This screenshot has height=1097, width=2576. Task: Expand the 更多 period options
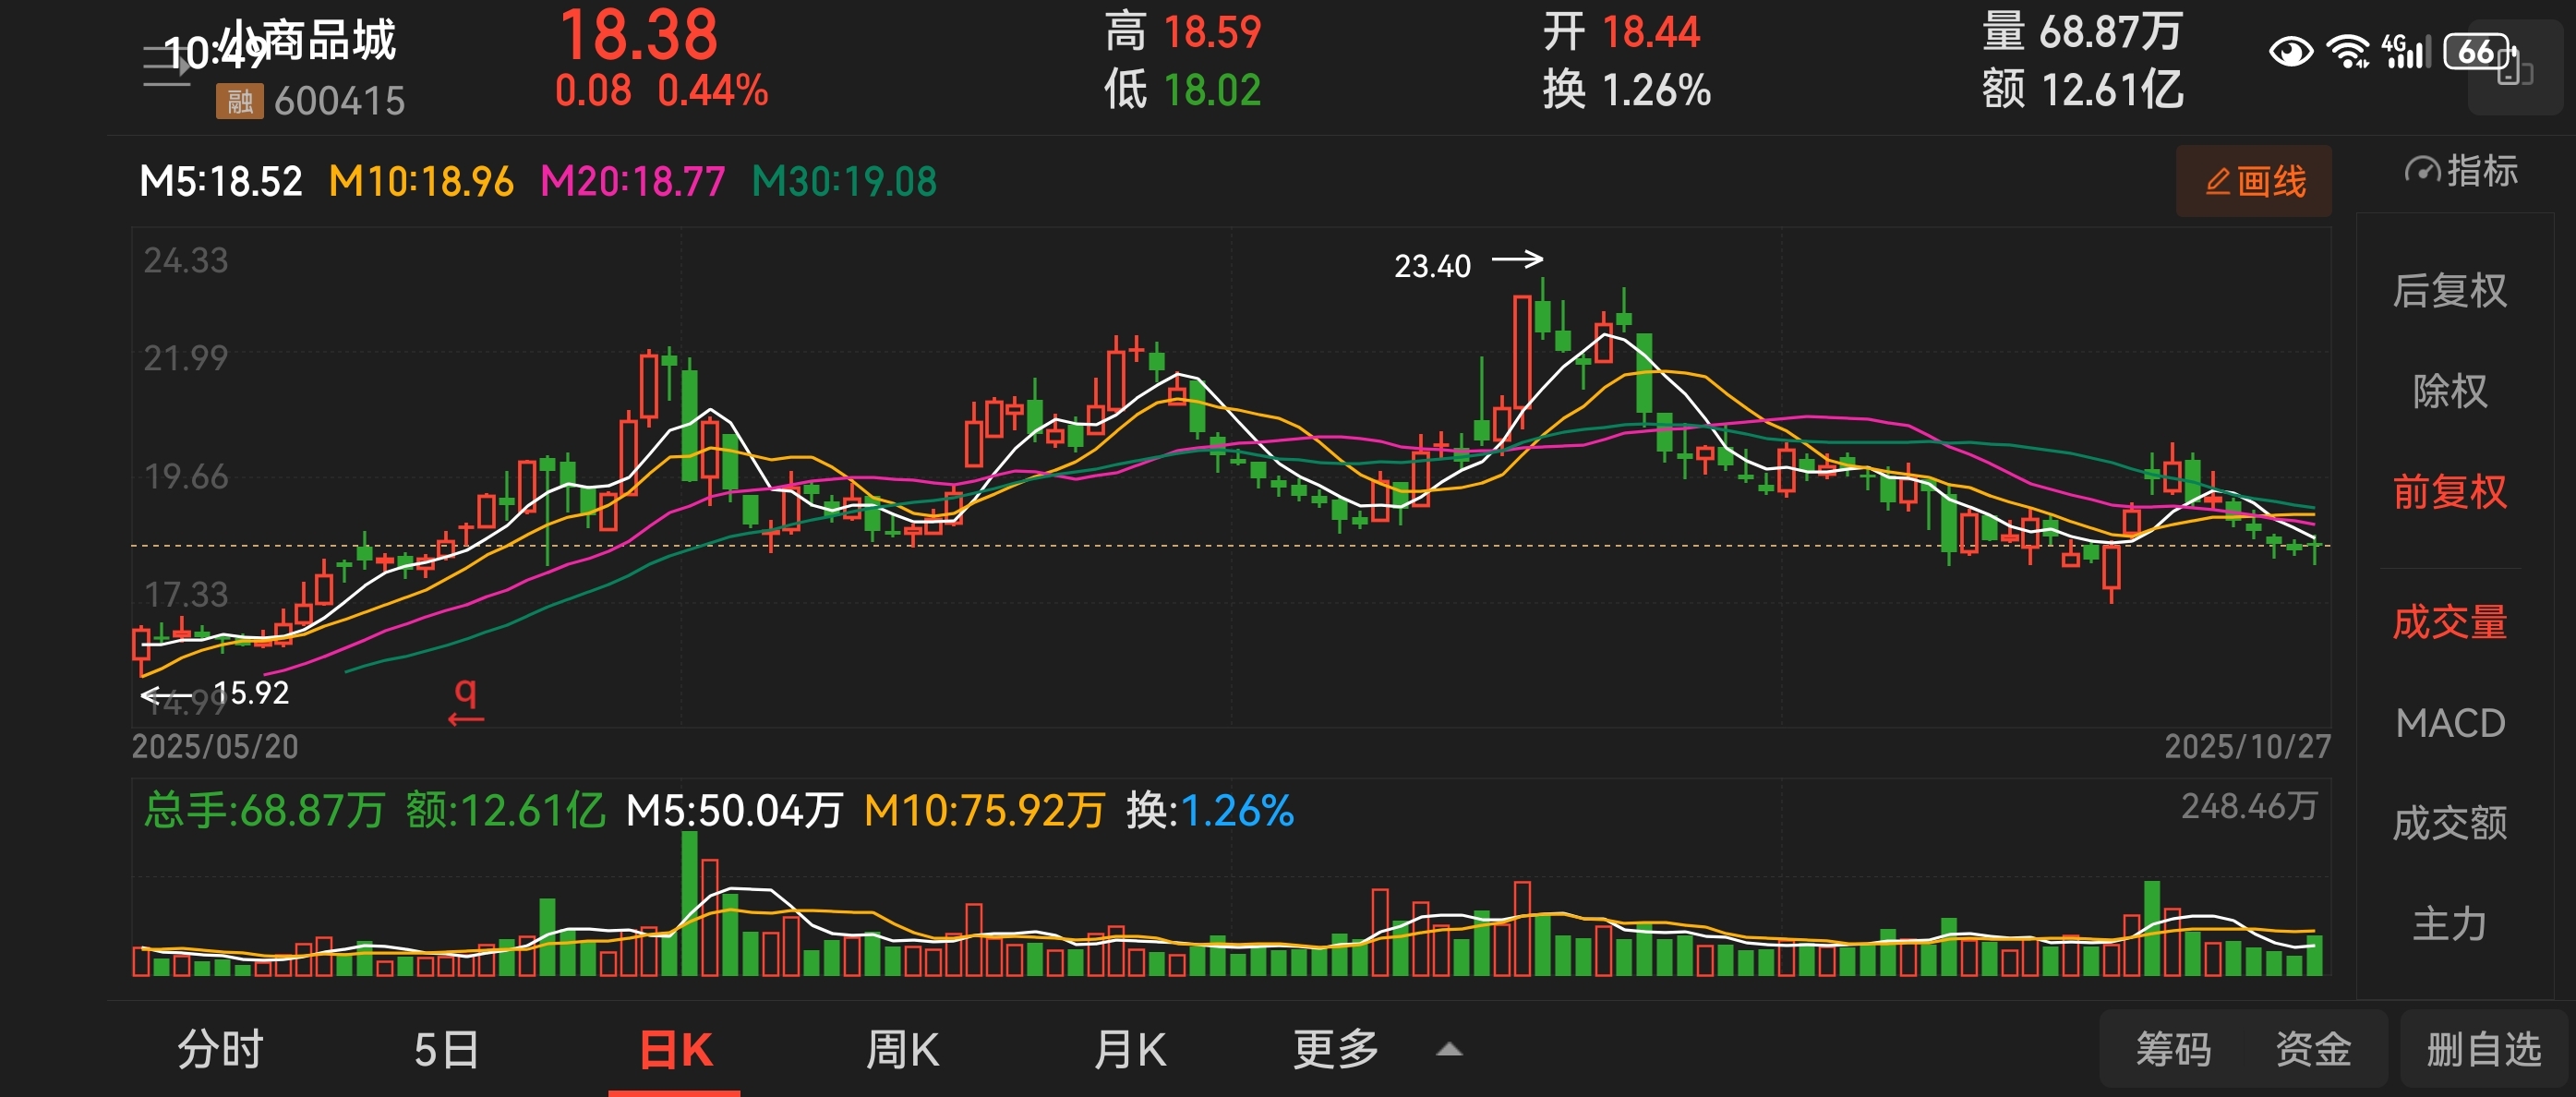pyautogui.click(x=1335, y=1050)
